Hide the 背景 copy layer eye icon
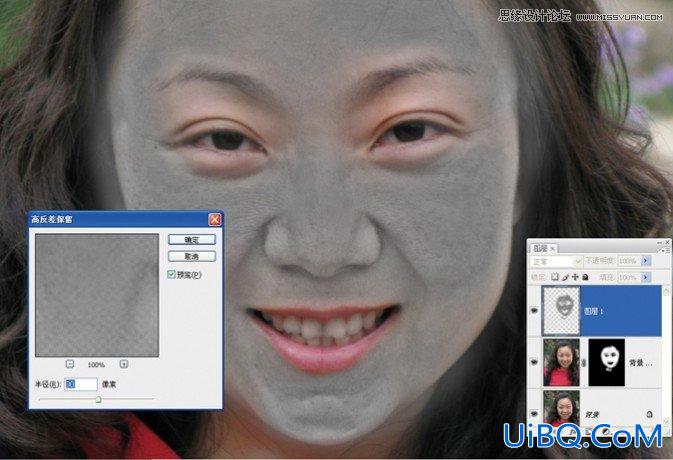Screen dimensions: 673x460 534,362
